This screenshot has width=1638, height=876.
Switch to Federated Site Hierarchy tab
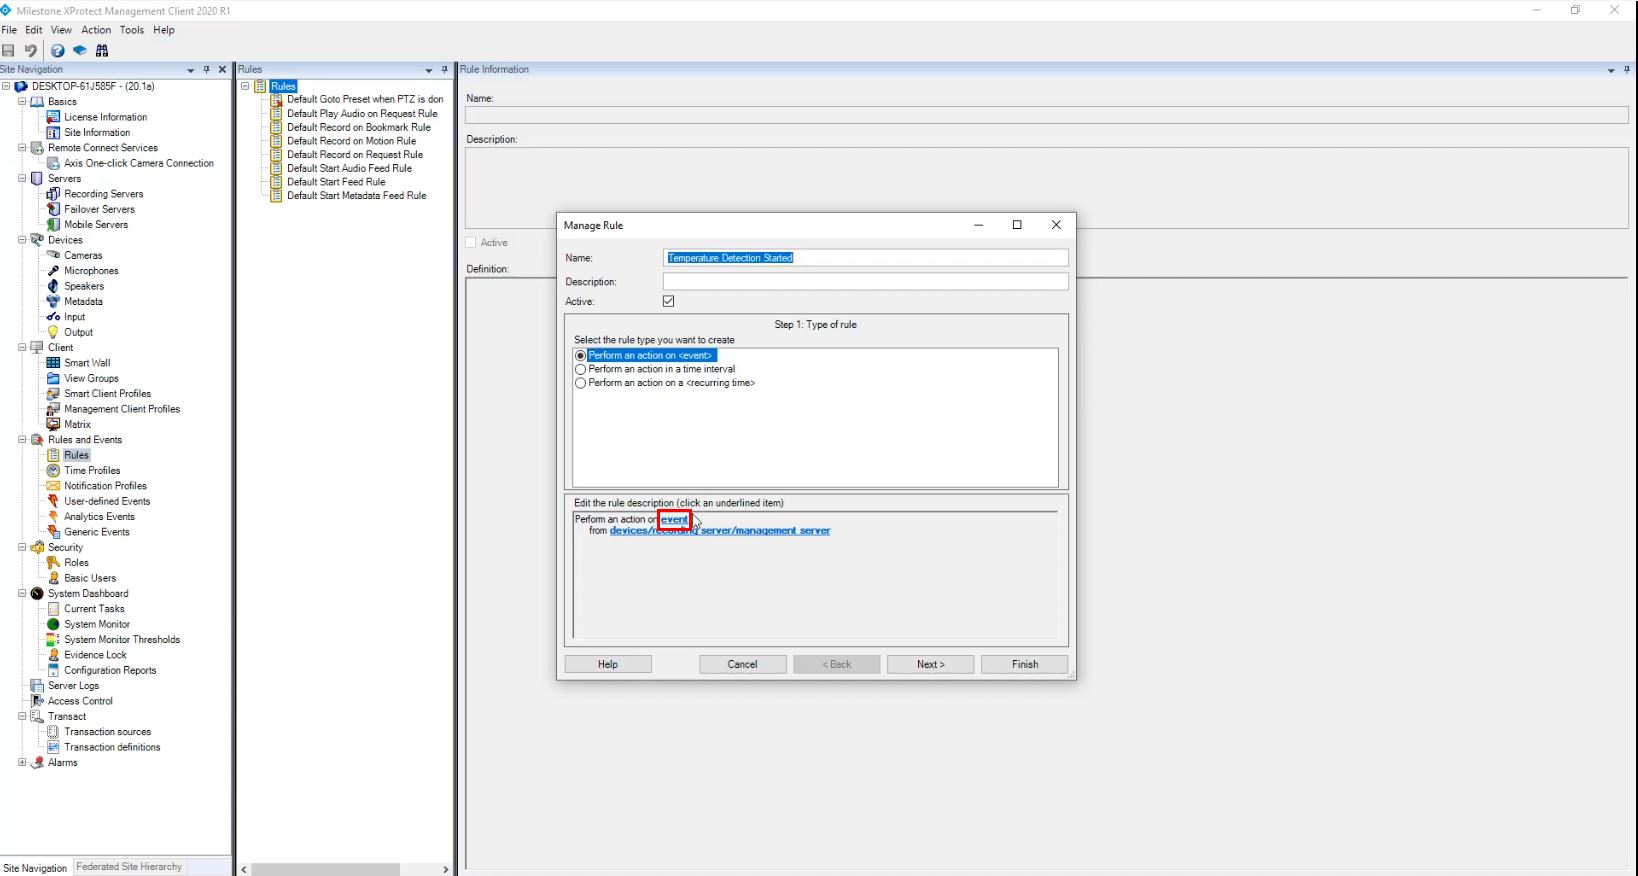pos(129,867)
